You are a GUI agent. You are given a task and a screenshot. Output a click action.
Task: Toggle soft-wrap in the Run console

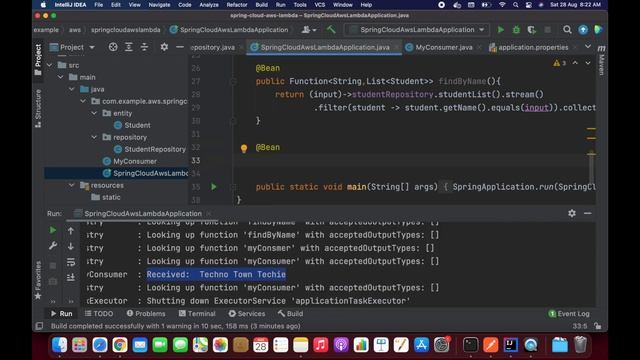pos(71,262)
